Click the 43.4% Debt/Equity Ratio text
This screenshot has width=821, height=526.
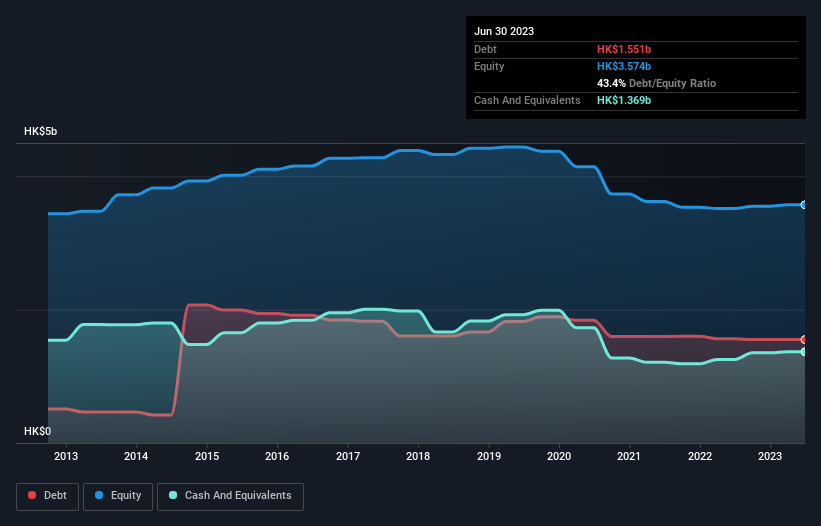(656, 83)
